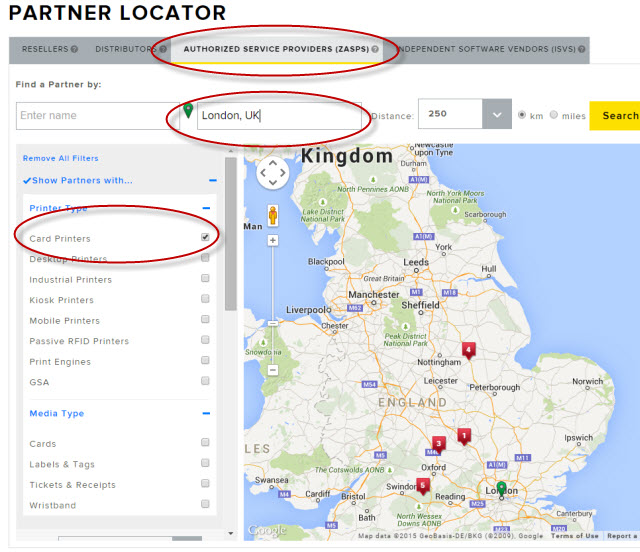Click the Ipswich label on map

(x=578, y=438)
